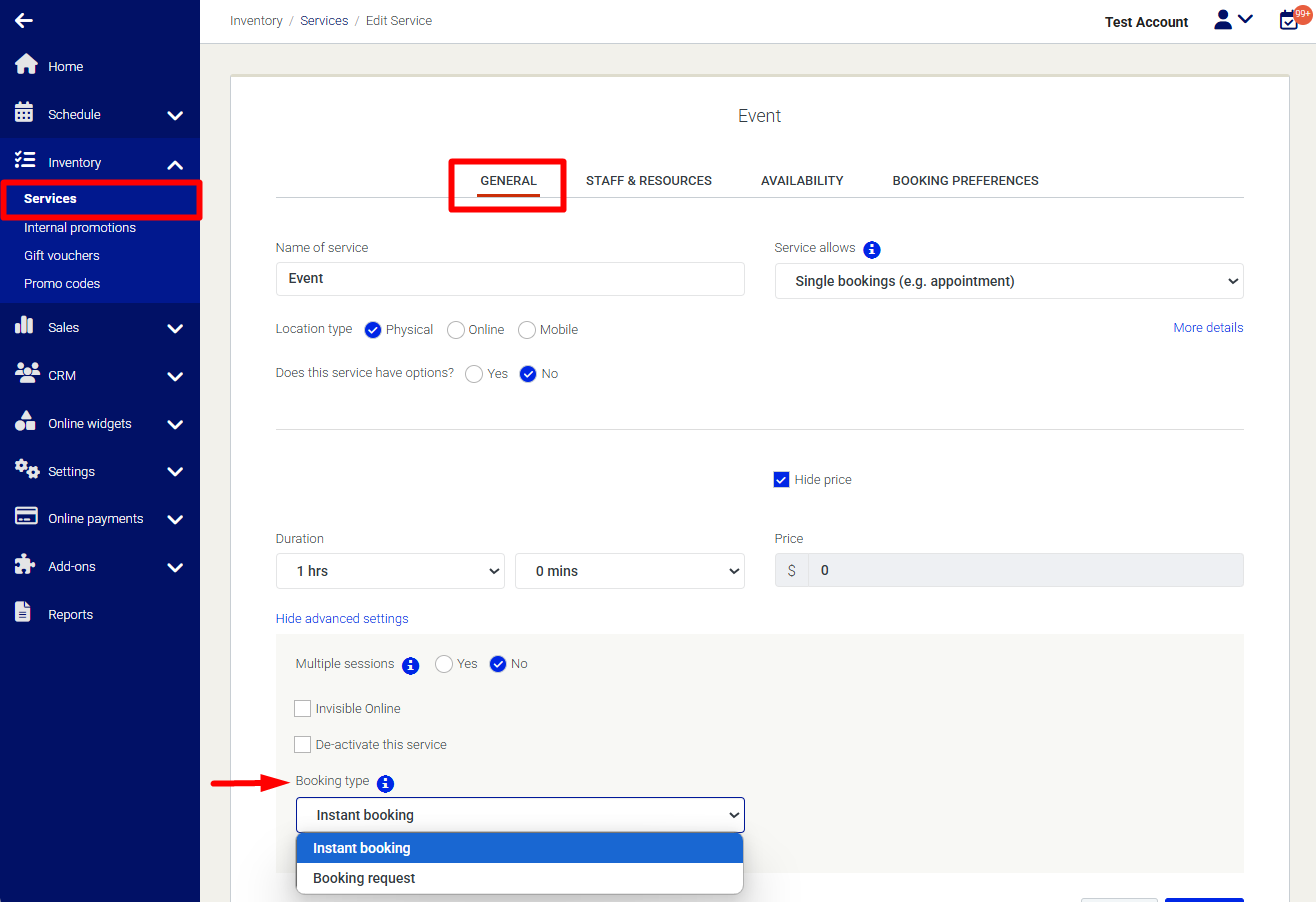Select Booking request from dropdown list
1316x902 pixels.
click(364, 878)
